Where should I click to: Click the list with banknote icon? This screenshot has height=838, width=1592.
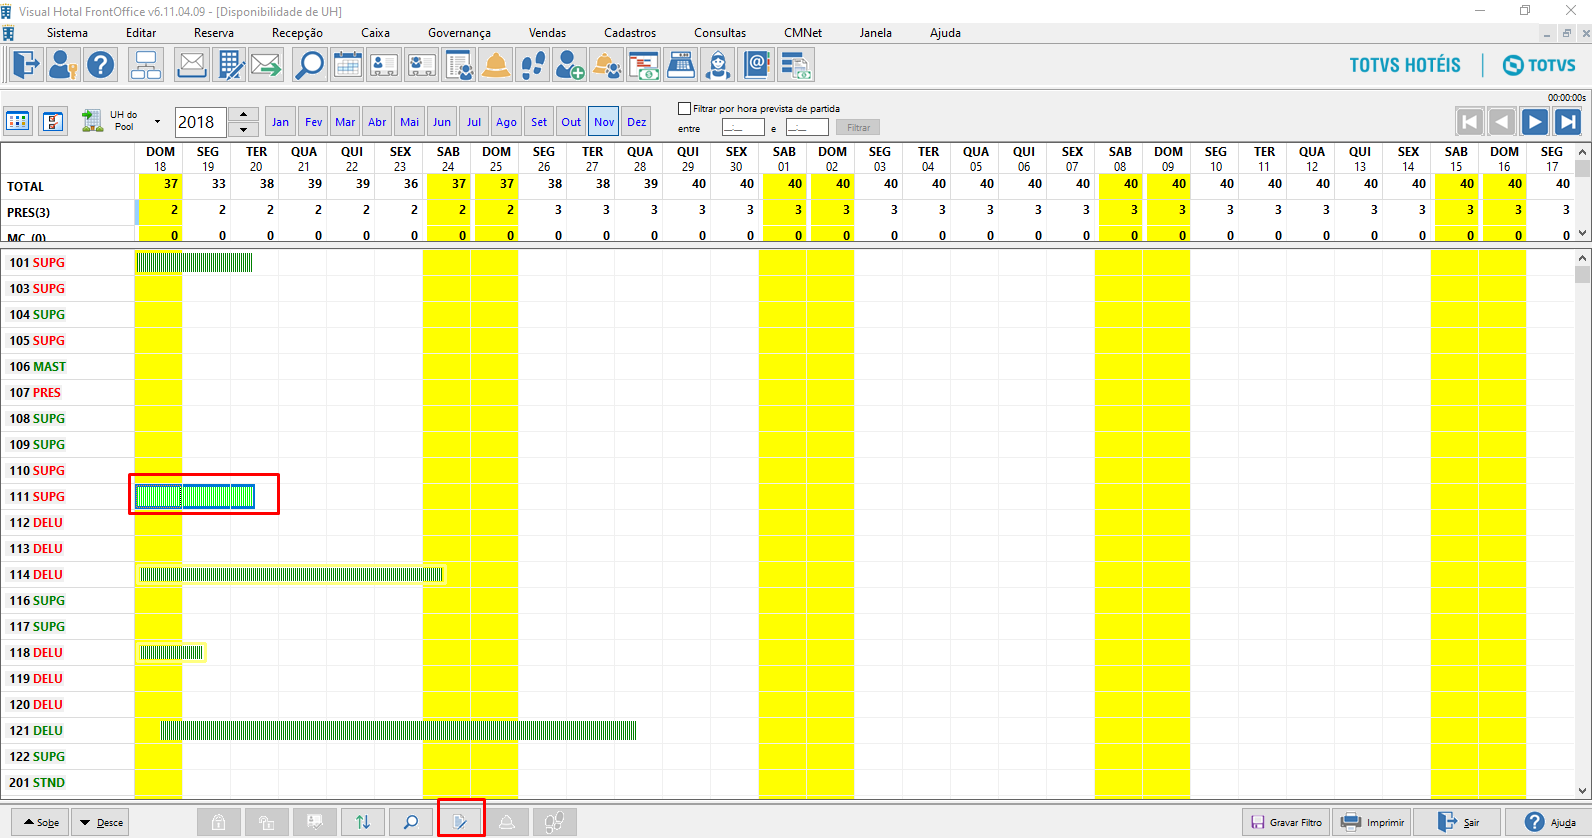[x=796, y=65]
